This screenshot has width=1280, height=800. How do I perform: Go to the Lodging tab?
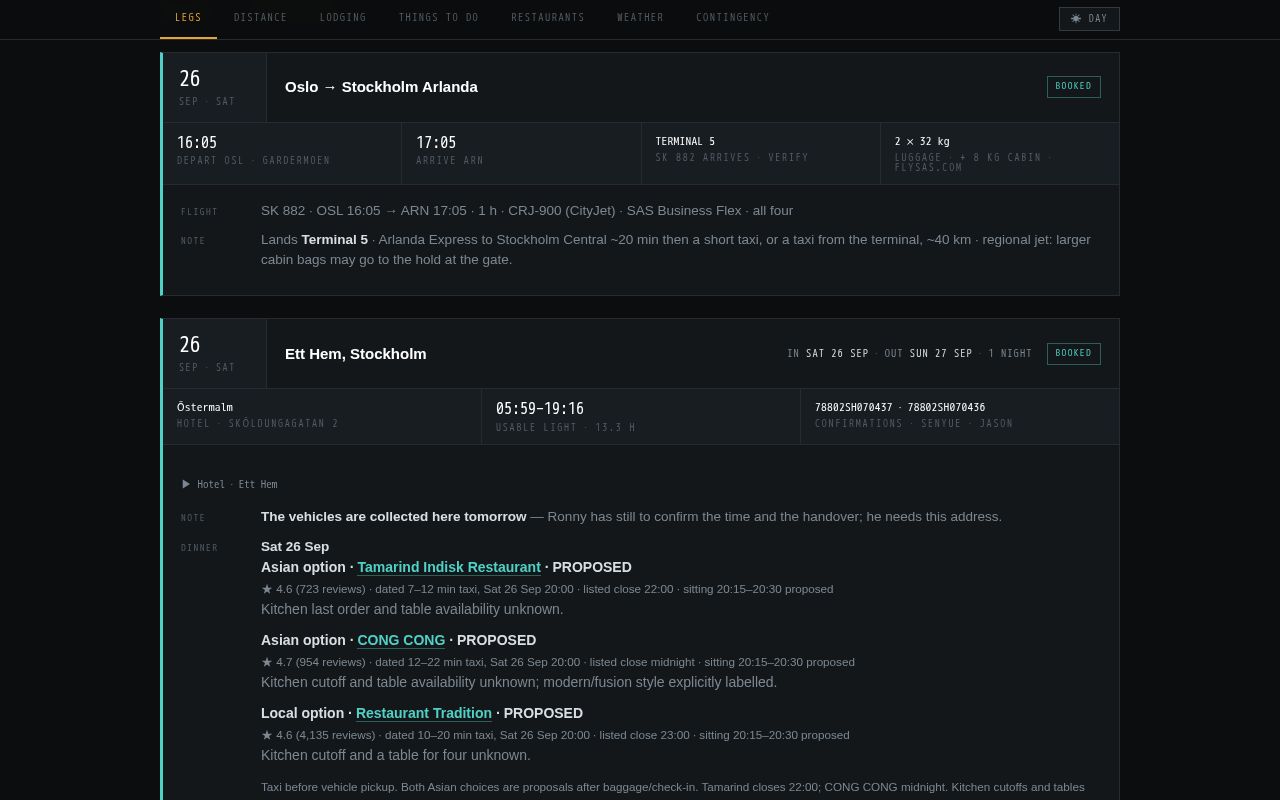point(343,18)
